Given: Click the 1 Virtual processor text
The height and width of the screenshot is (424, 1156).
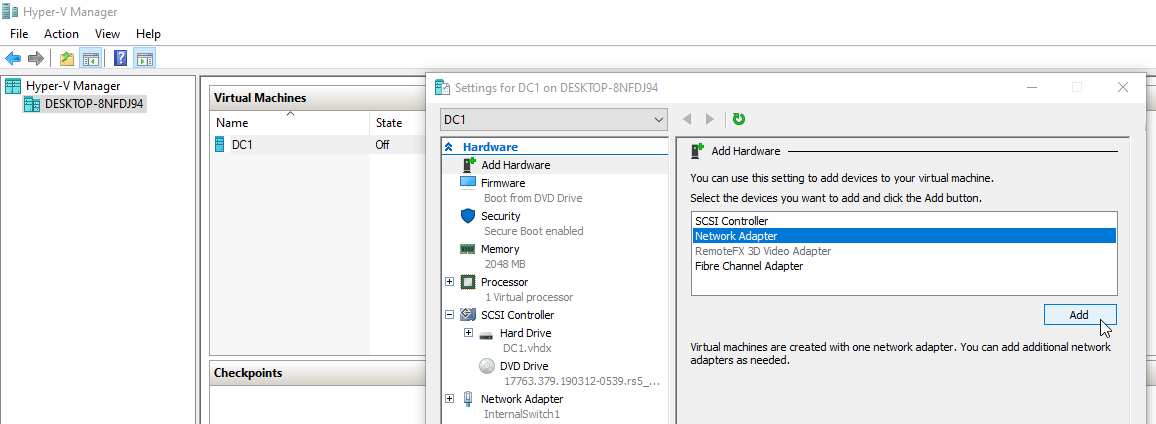Looking at the screenshot, I should pyautogui.click(x=528, y=297).
